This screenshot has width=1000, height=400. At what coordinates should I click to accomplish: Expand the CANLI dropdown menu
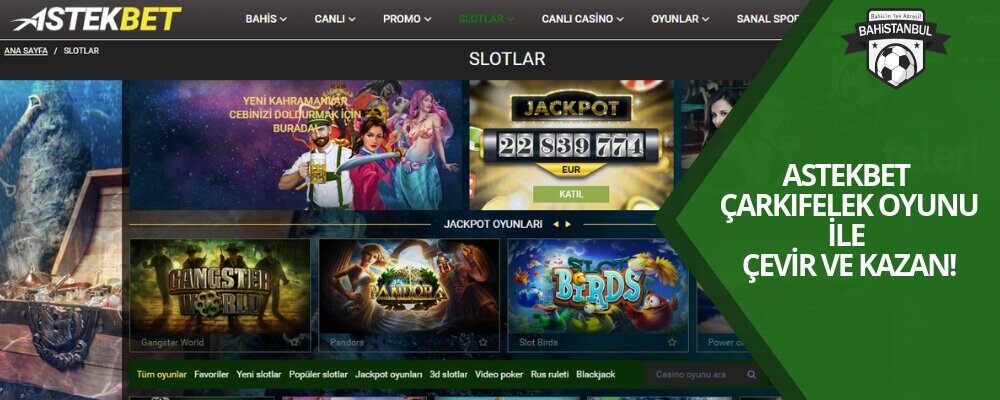point(335,19)
